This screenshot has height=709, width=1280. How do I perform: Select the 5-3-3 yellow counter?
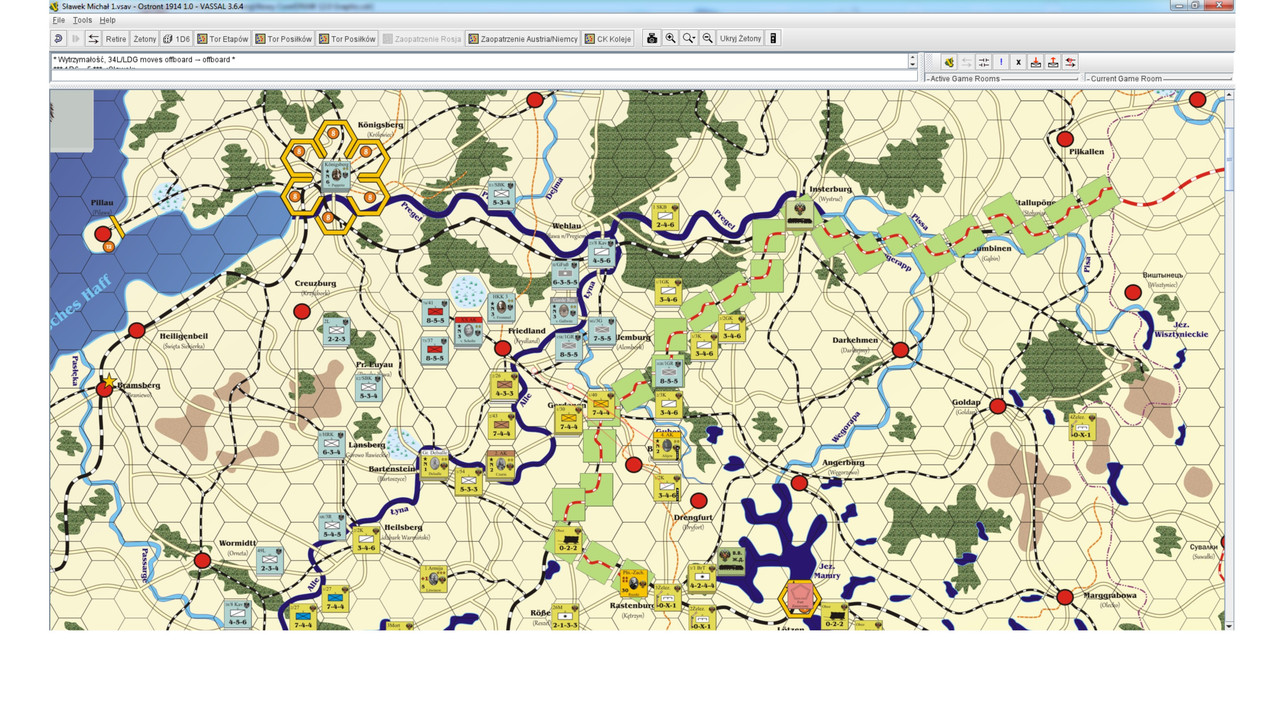(468, 482)
